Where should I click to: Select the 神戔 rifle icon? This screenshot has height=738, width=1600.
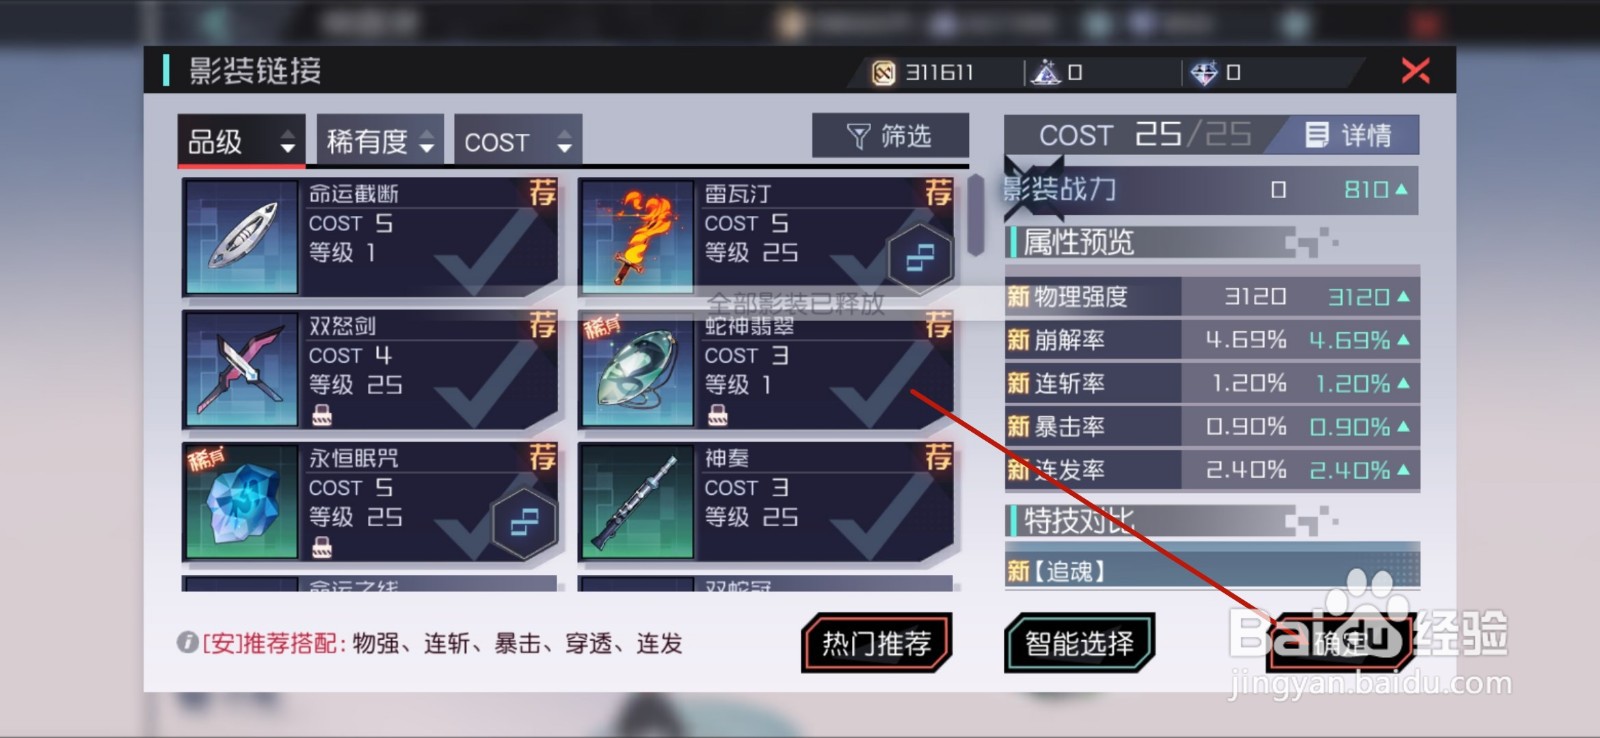638,502
